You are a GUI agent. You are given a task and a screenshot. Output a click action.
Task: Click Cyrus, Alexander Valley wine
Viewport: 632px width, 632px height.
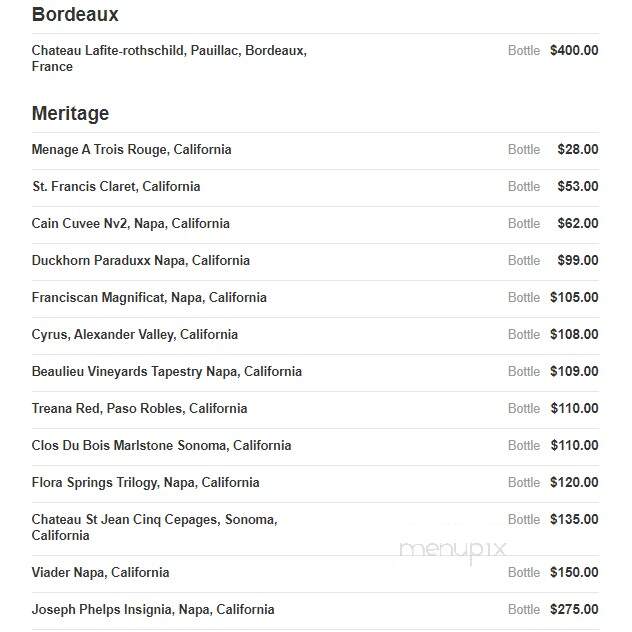[135, 335]
